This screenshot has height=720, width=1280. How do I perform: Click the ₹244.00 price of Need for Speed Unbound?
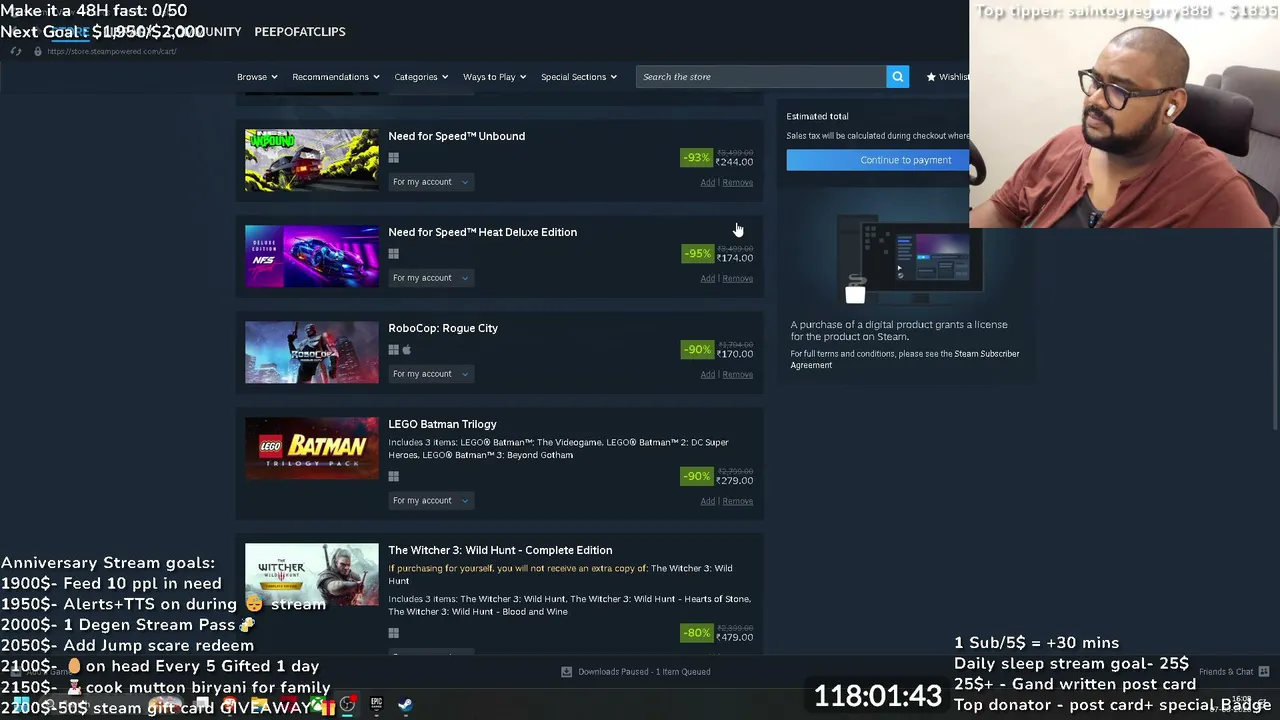(x=735, y=162)
